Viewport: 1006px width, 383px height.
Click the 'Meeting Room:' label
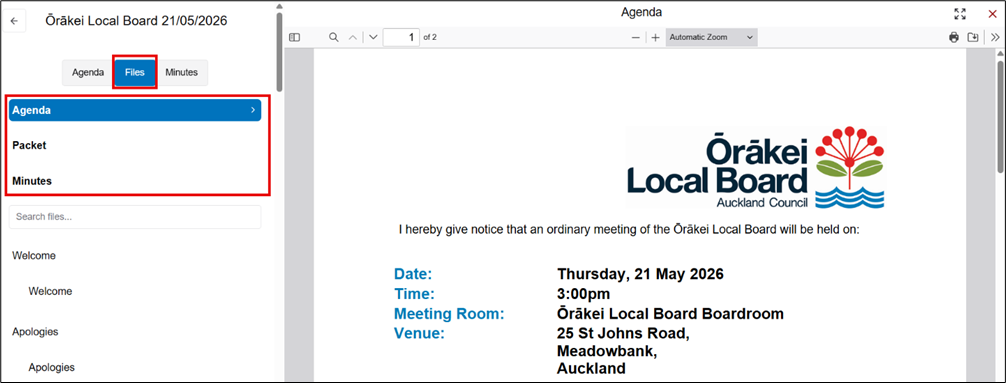click(x=449, y=314)
